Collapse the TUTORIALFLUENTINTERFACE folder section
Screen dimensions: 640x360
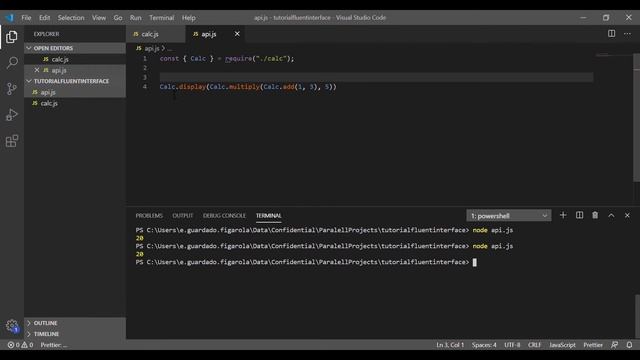(x=75, y=81)
